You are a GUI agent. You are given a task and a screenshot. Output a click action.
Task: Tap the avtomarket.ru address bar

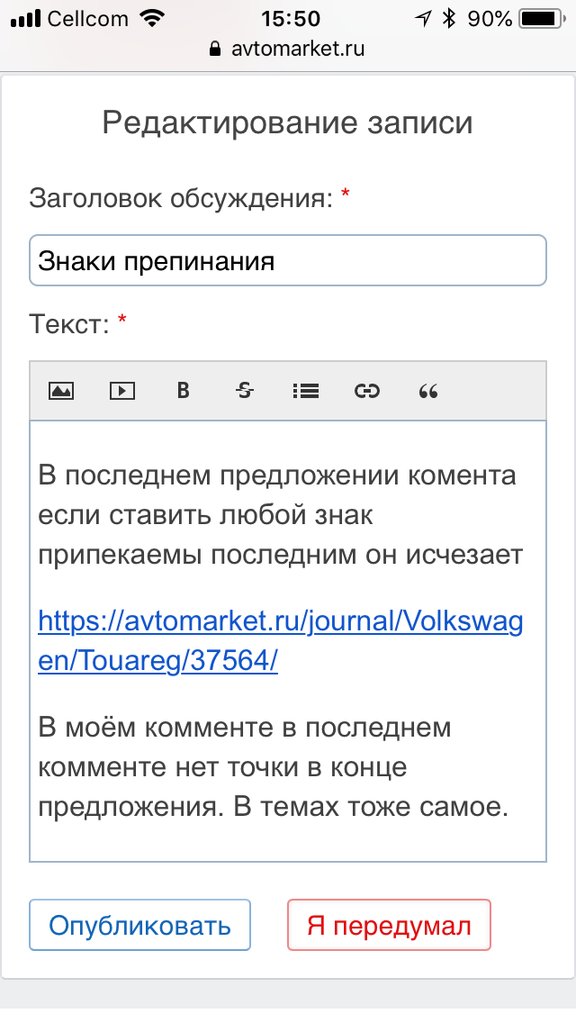point(288,49)
